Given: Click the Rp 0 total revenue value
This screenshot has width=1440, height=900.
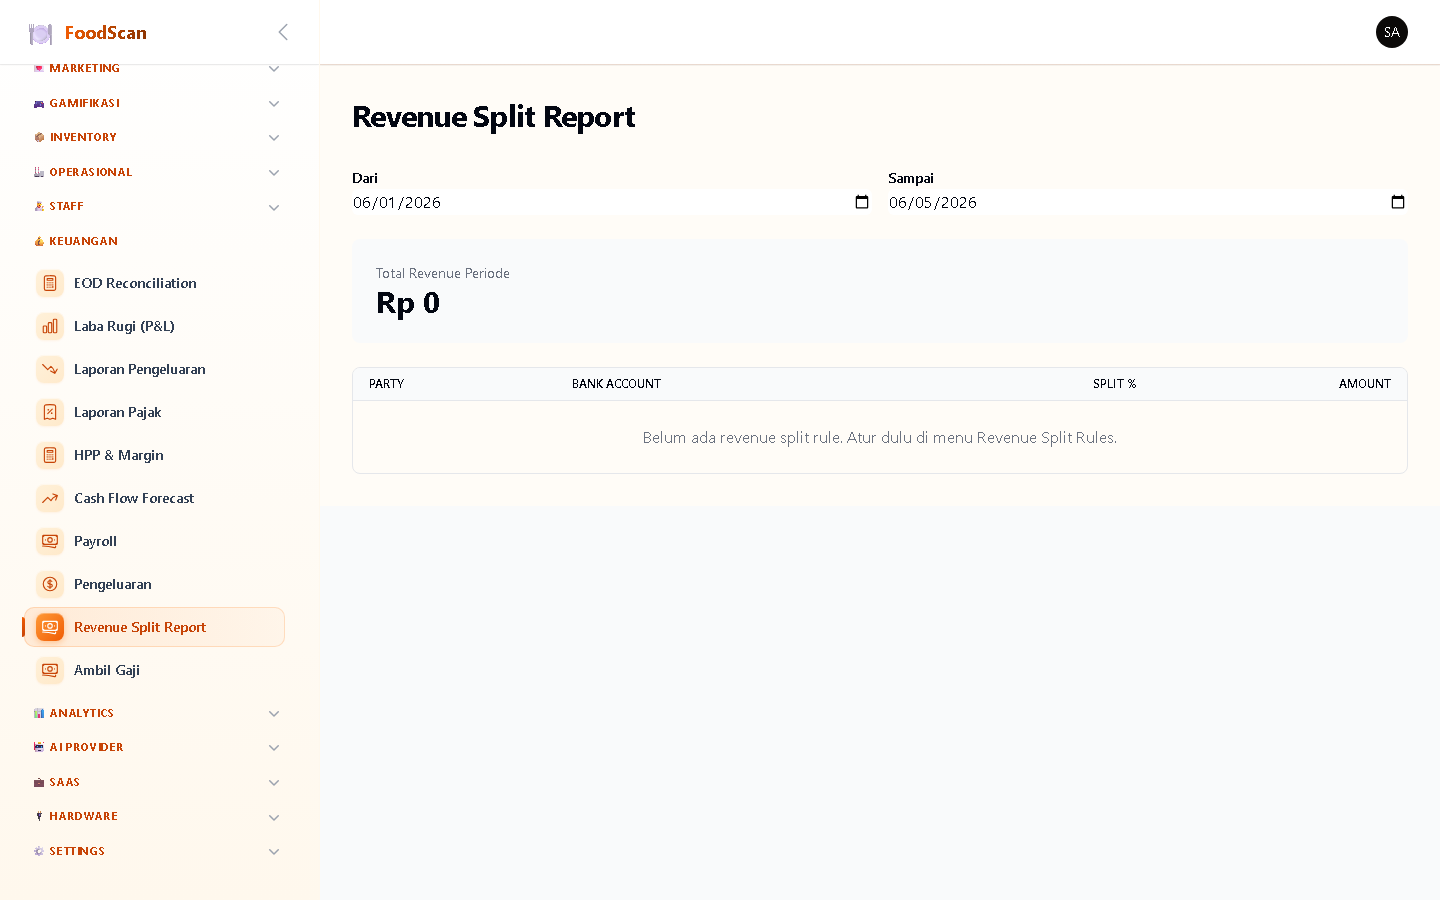Looking at the screenshot, I should point(408,303).
